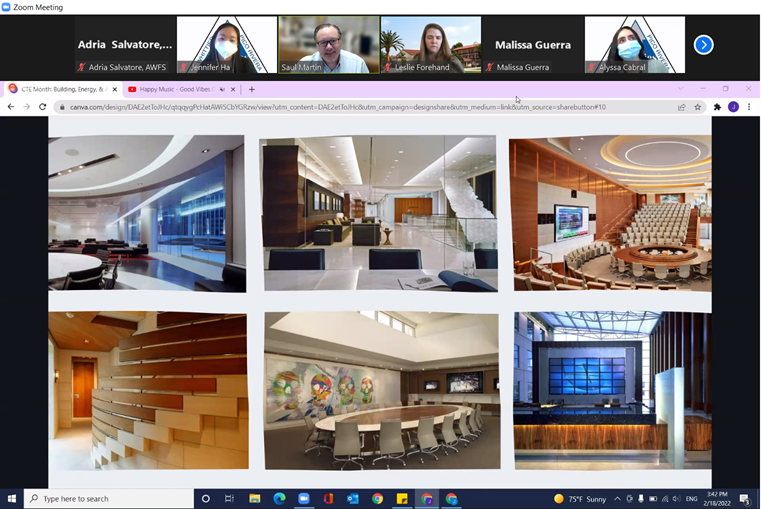The width and height of the screenshot is (761, 509).
Task: Click the browser back arrow
Action: tap(11, 107)
